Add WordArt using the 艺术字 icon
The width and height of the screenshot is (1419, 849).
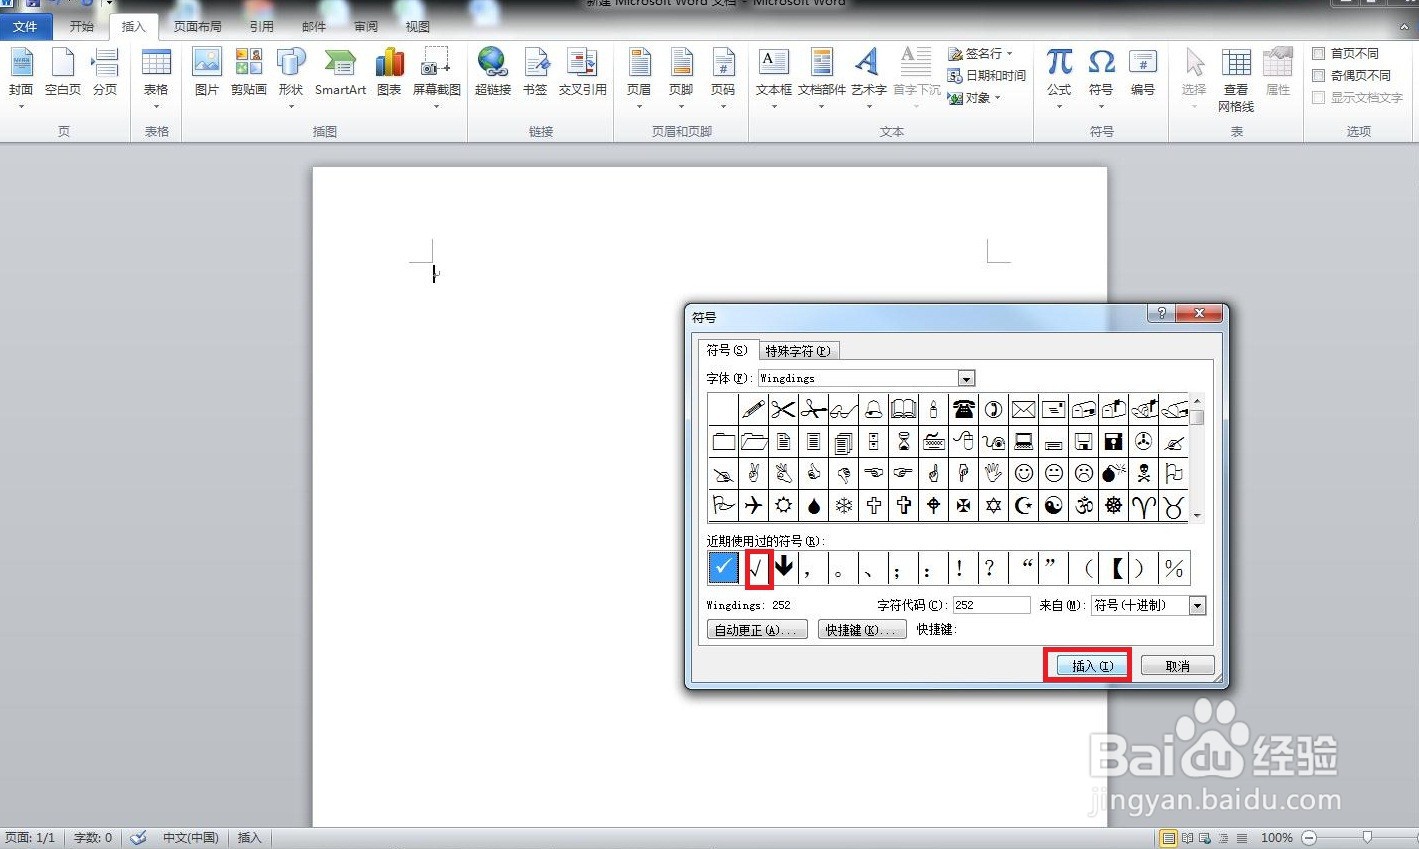pos(866,70)
